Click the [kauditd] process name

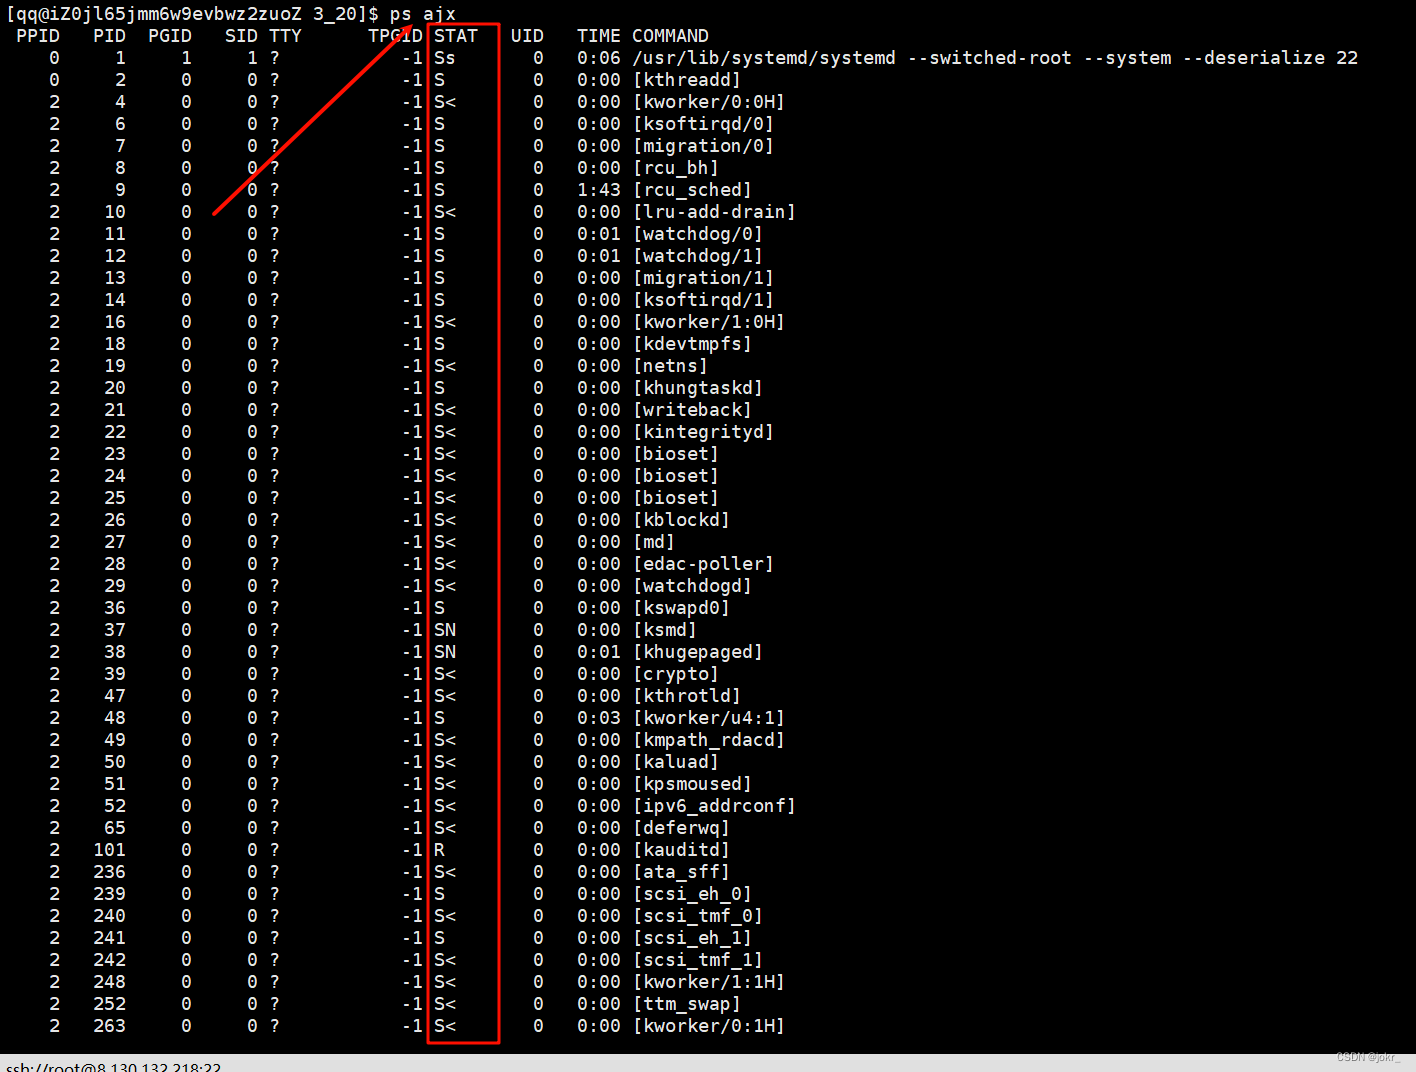681,850
